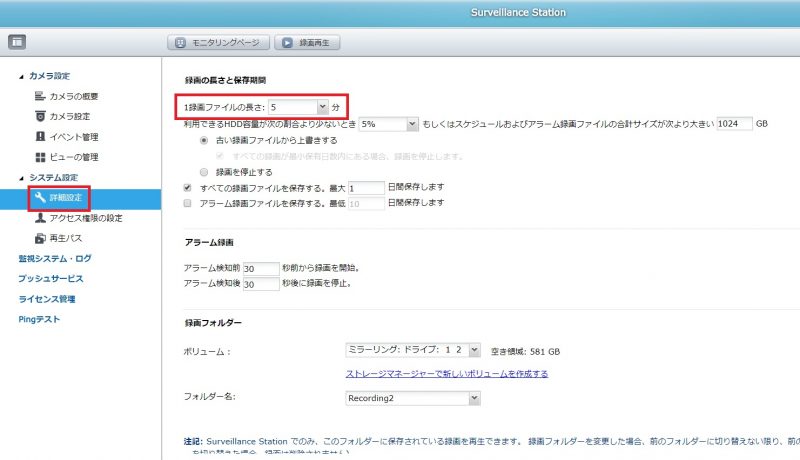
Task: Open ライセンス管理 menu item
Action: point(46,299)
